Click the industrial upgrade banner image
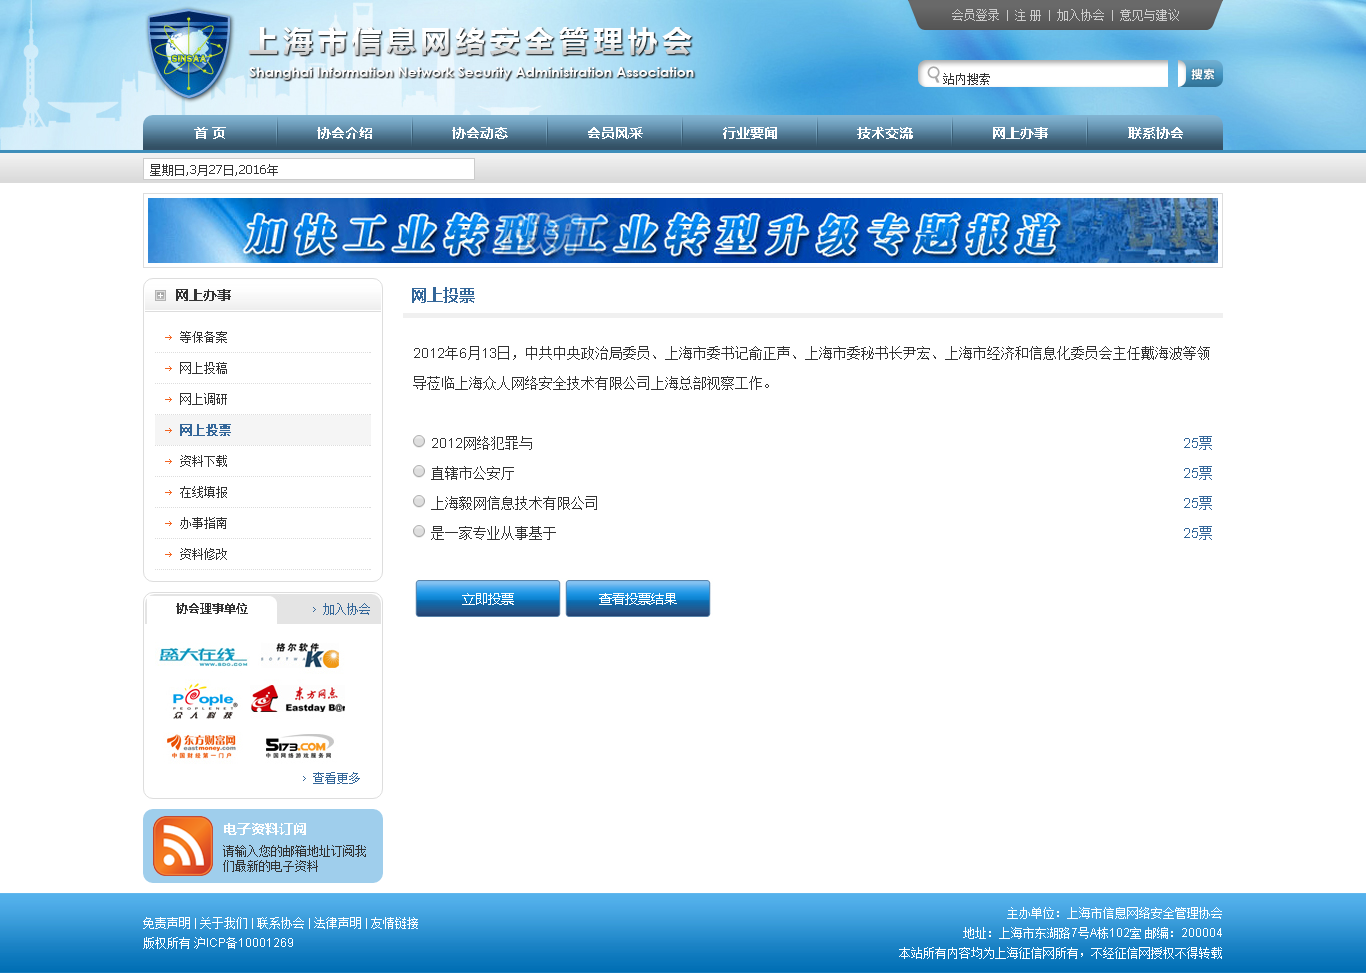 (682, 231)
